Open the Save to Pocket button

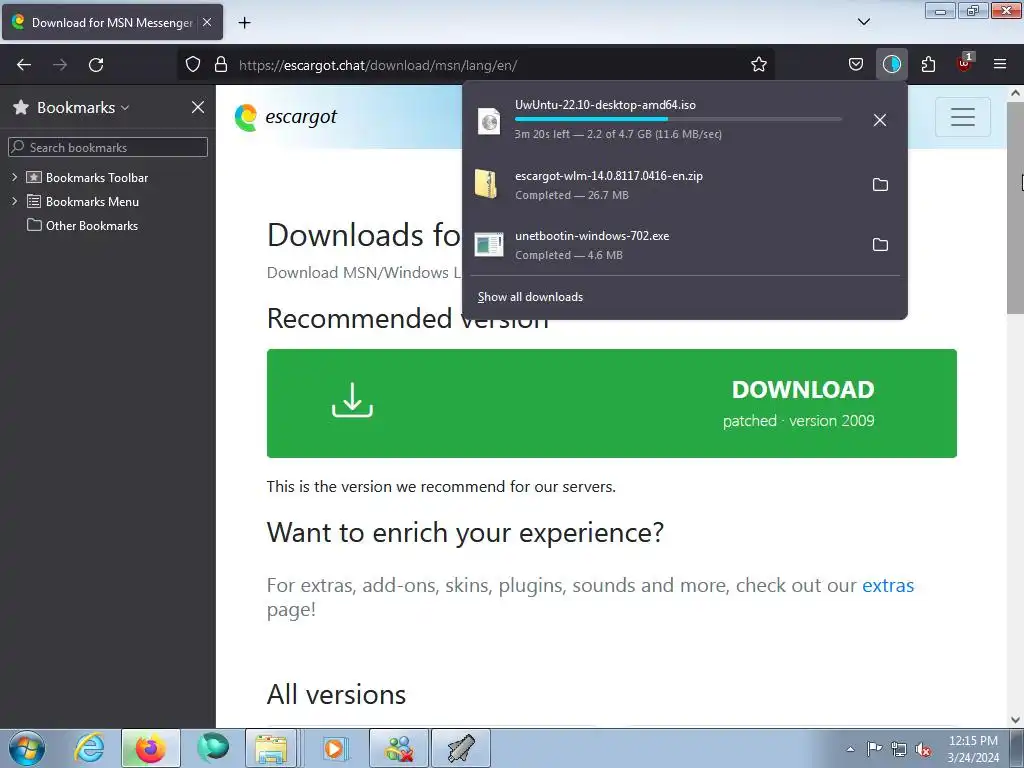coord(856,65)
